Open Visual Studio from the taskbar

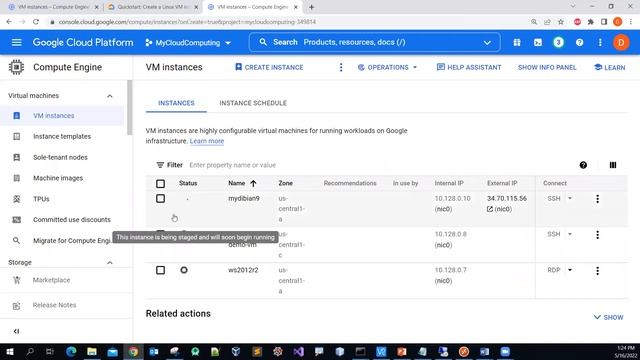(x=298, y=352)
